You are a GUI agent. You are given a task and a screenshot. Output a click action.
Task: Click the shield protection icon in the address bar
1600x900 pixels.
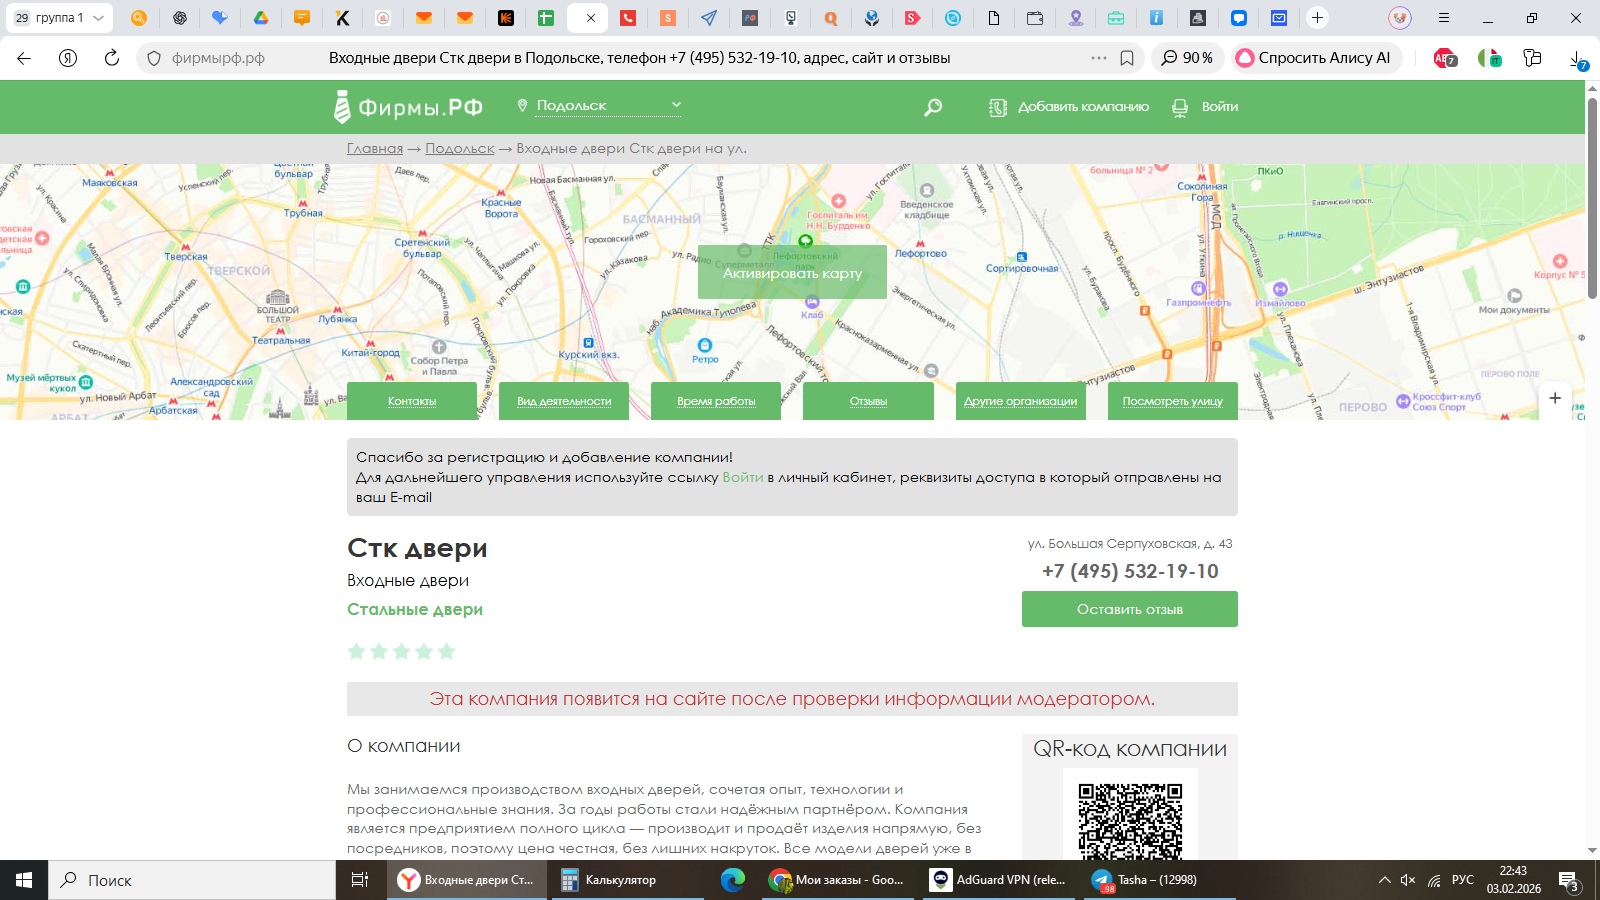[x=154, y=58]
